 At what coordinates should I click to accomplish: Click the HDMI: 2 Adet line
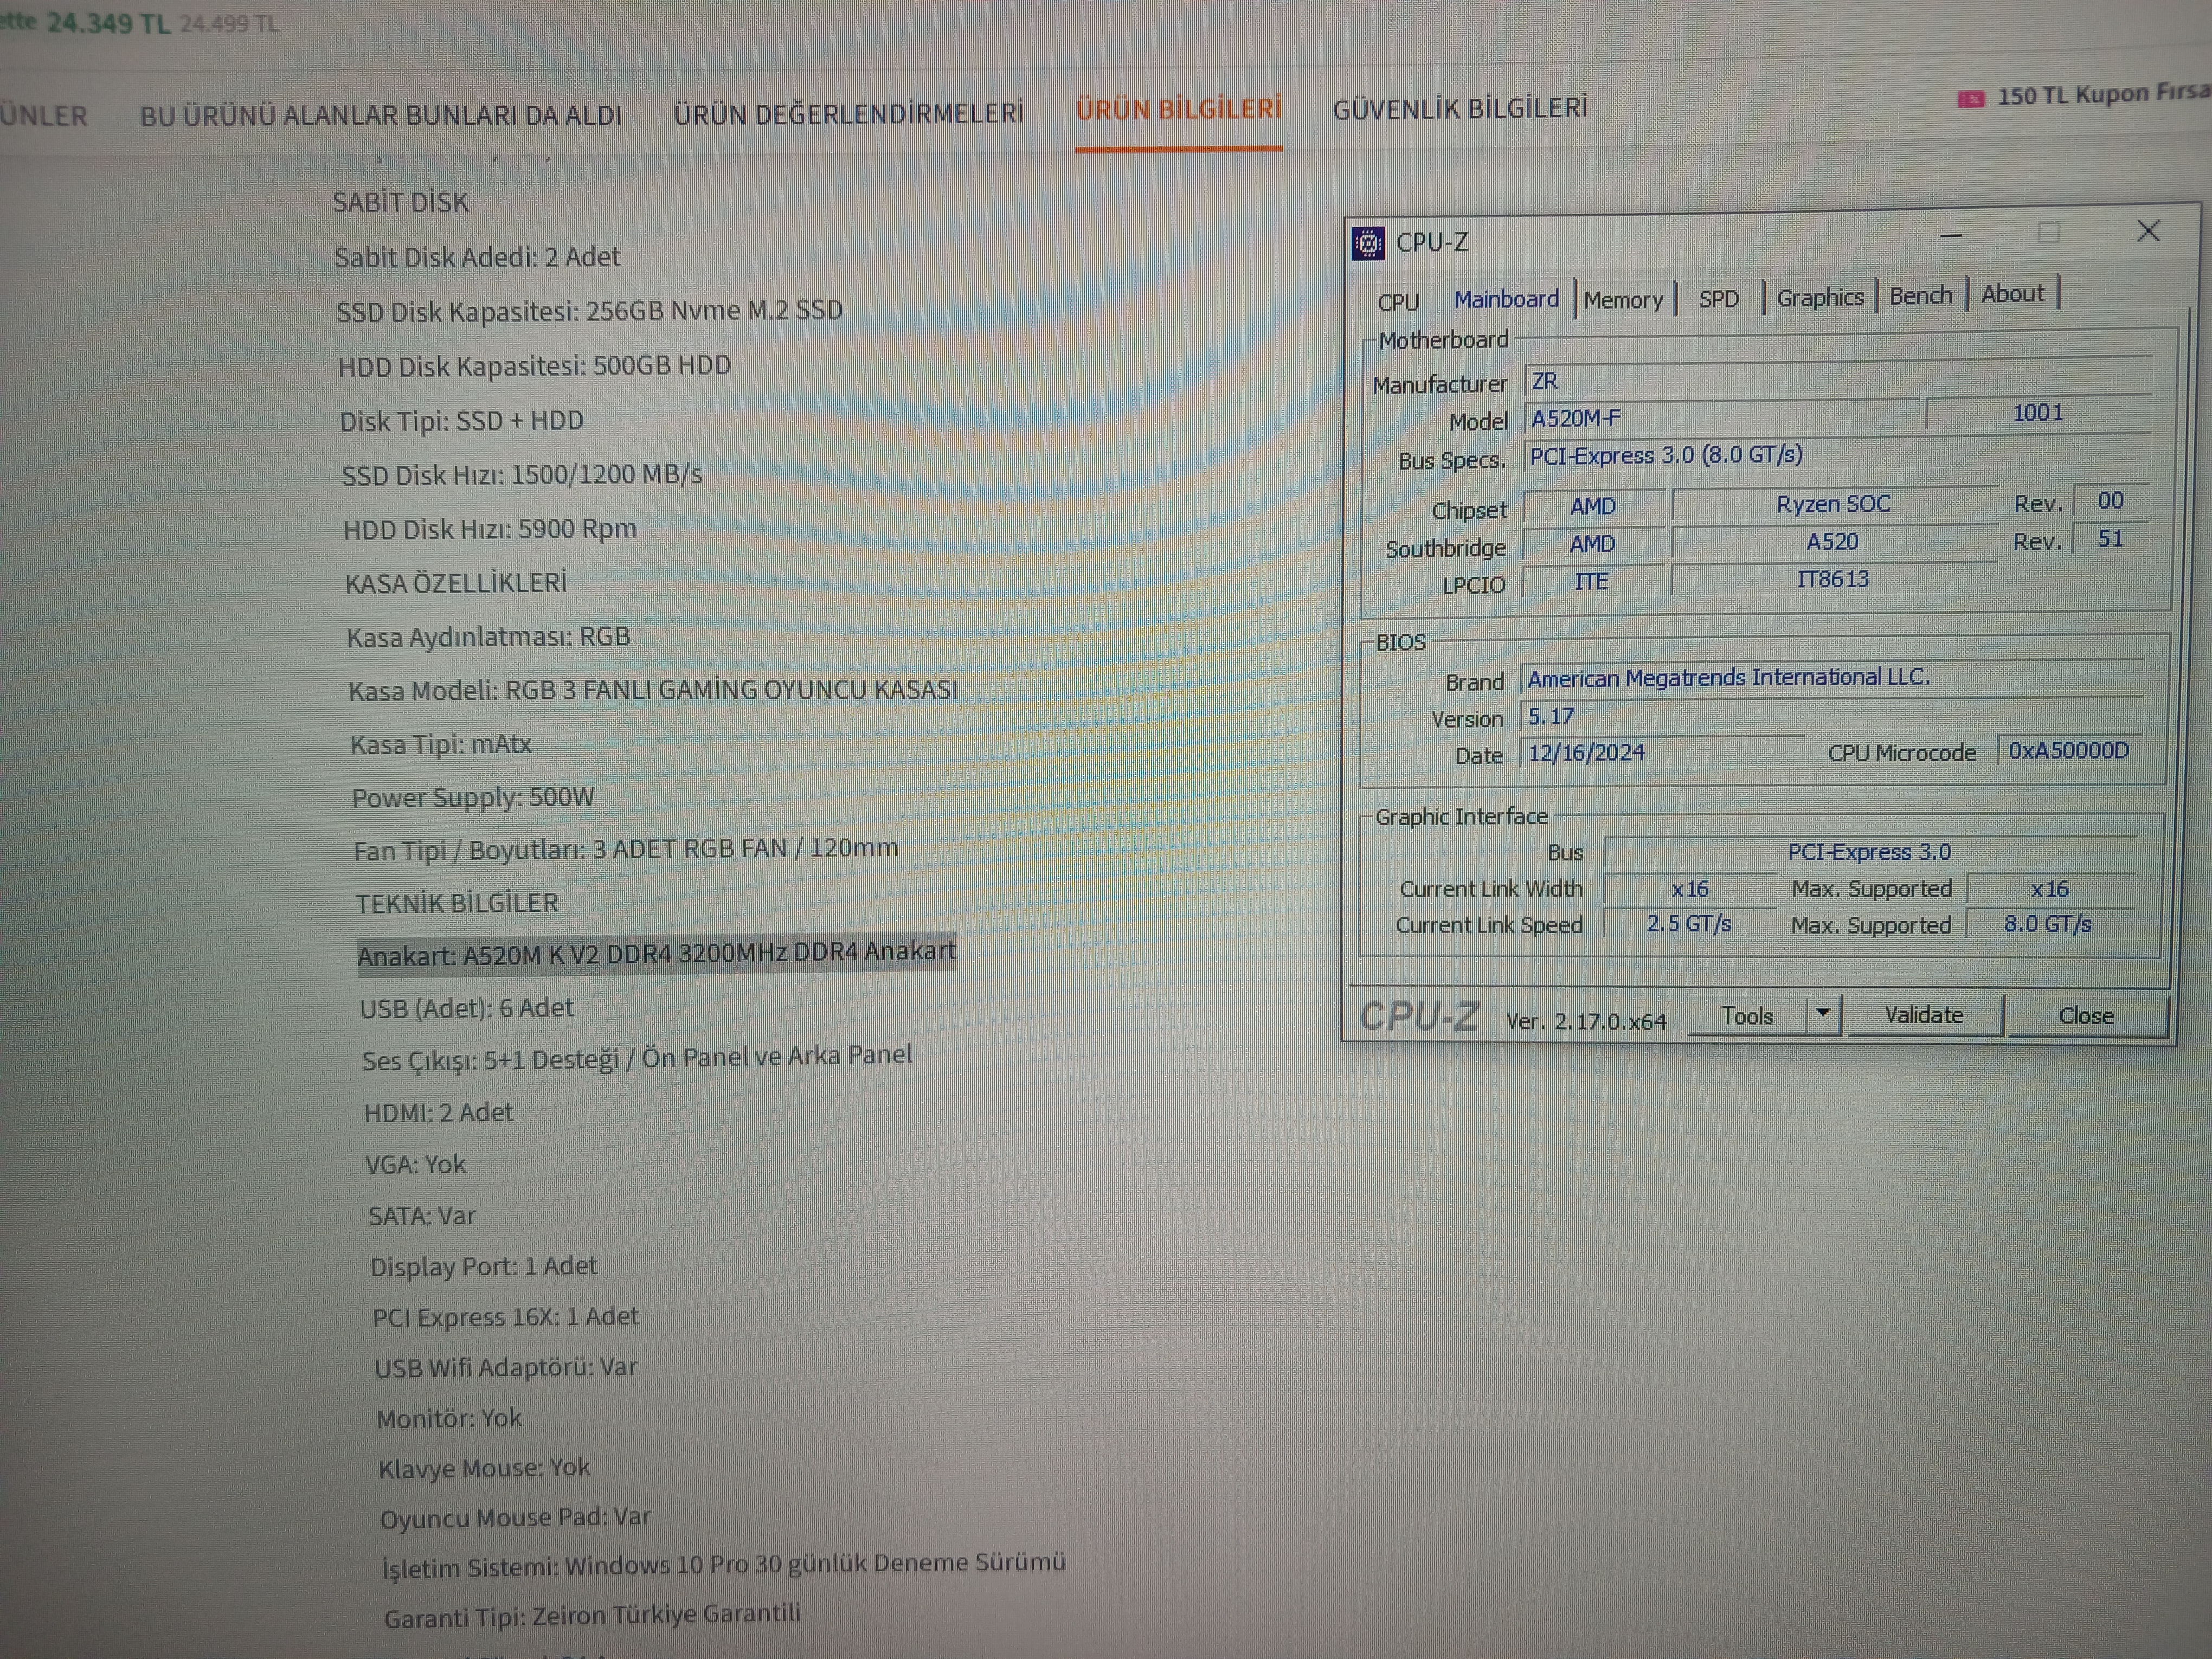click(438, 1113)
